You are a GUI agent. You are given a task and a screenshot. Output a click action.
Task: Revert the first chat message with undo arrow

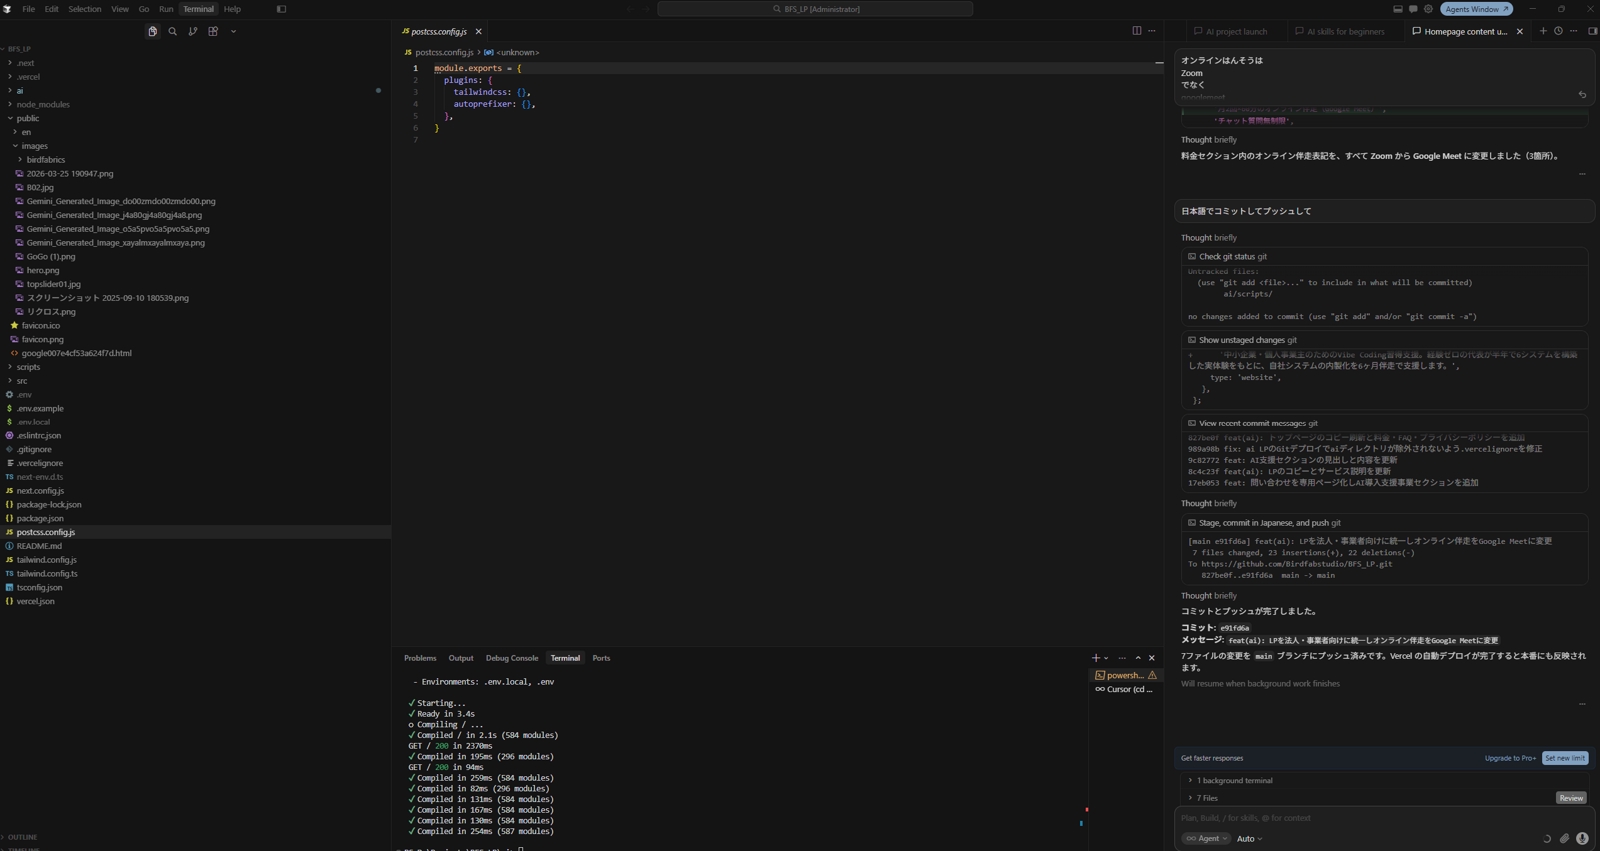(x=1582, y=95)
